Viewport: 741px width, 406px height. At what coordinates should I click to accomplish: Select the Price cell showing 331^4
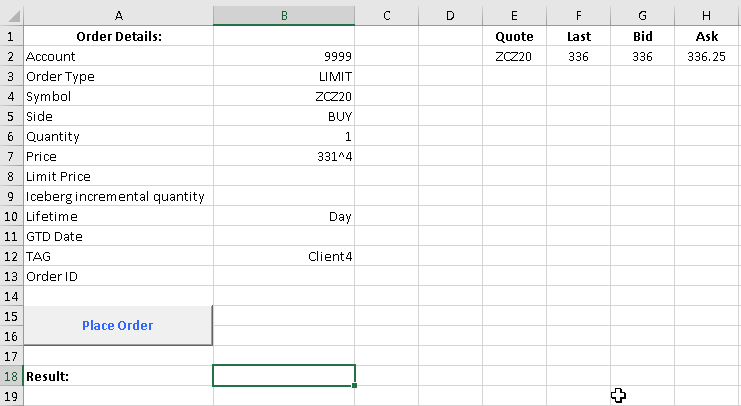[x=284, y=157]
